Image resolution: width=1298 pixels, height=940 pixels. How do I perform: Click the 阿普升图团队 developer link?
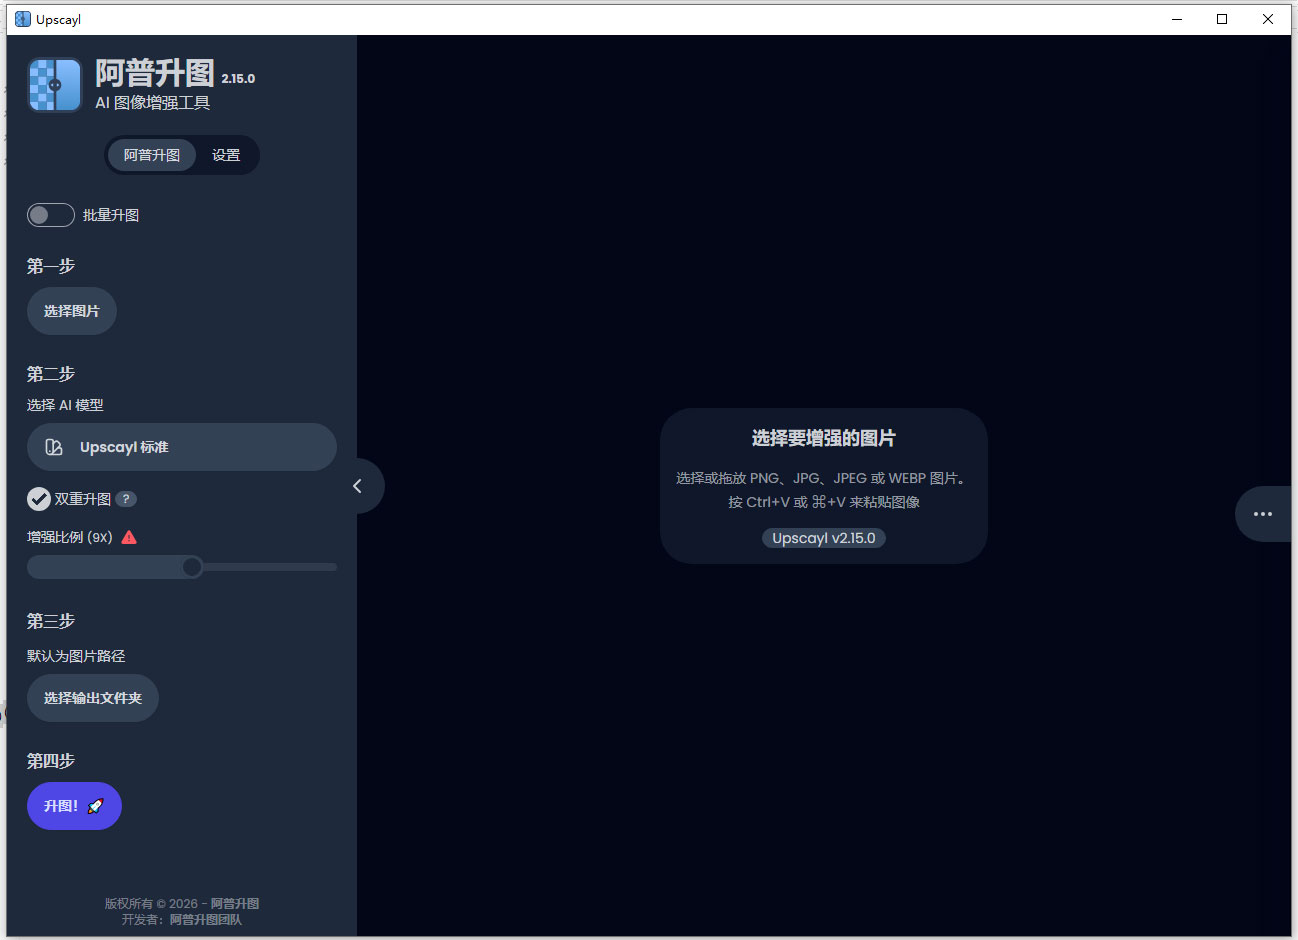pos(207,920)
